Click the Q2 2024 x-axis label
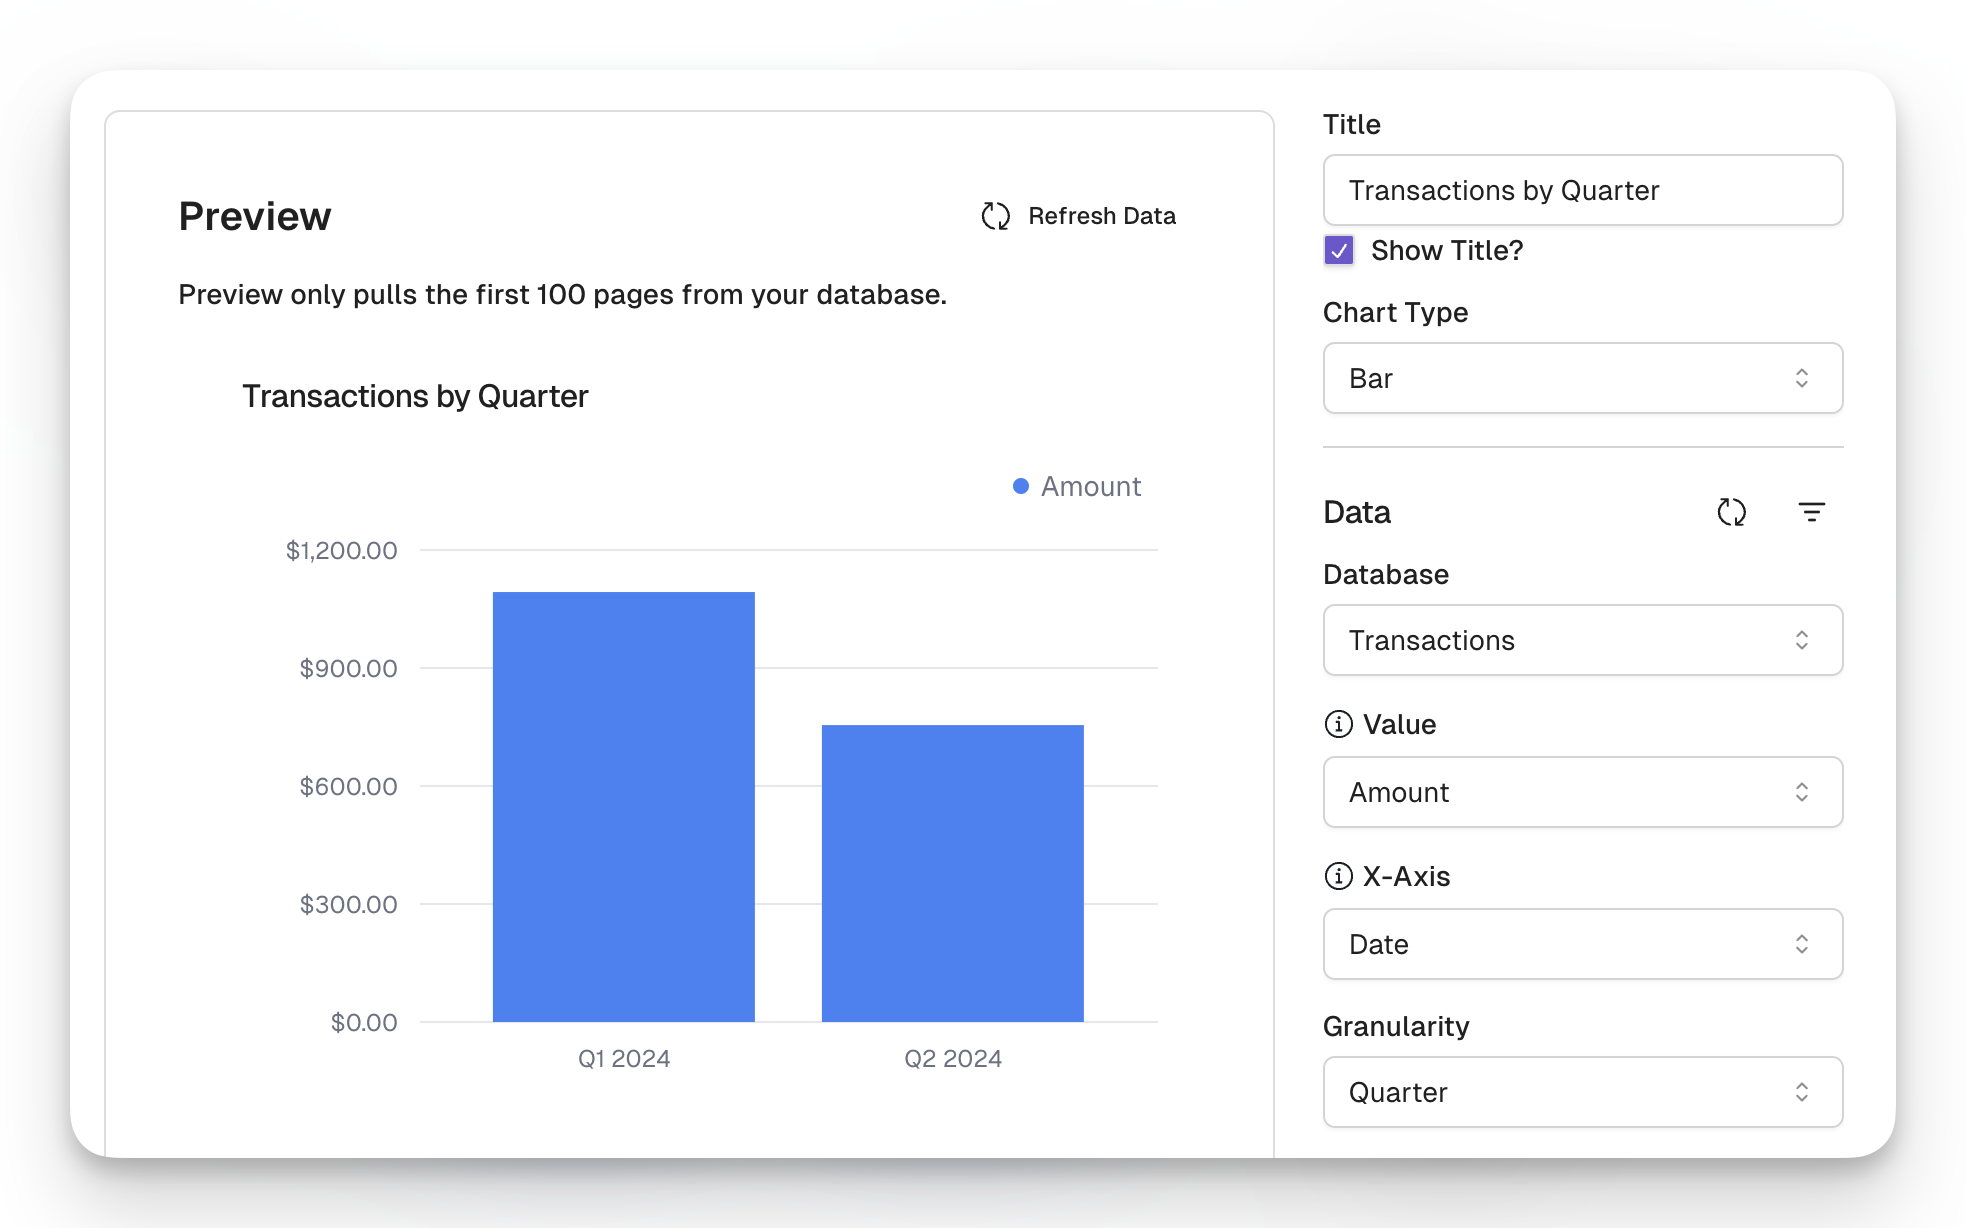 click(952, 1058)
